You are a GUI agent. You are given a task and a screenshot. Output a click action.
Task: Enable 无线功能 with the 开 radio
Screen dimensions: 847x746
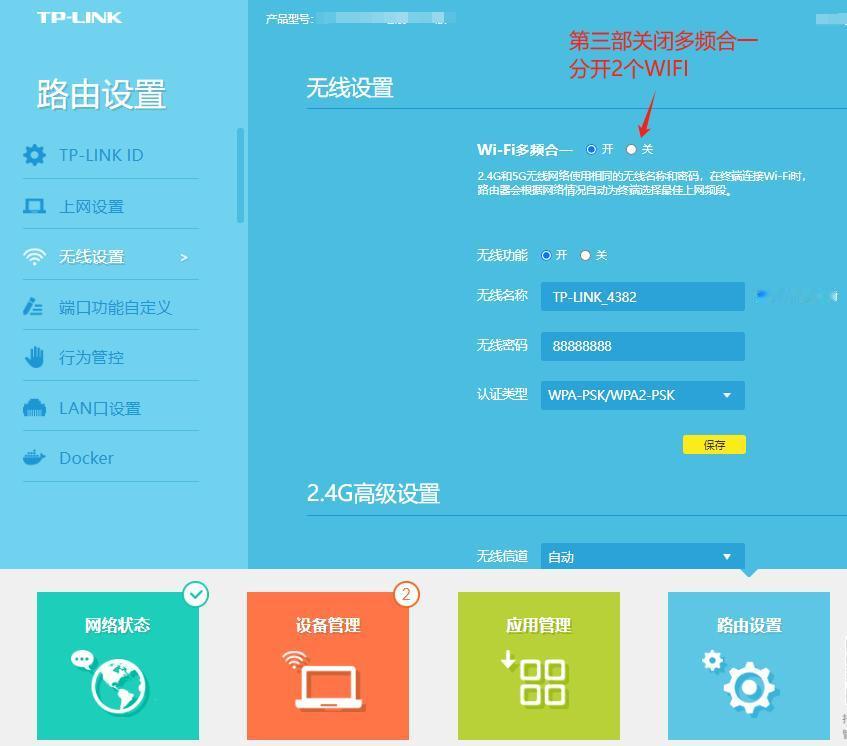tap(546, 255)
